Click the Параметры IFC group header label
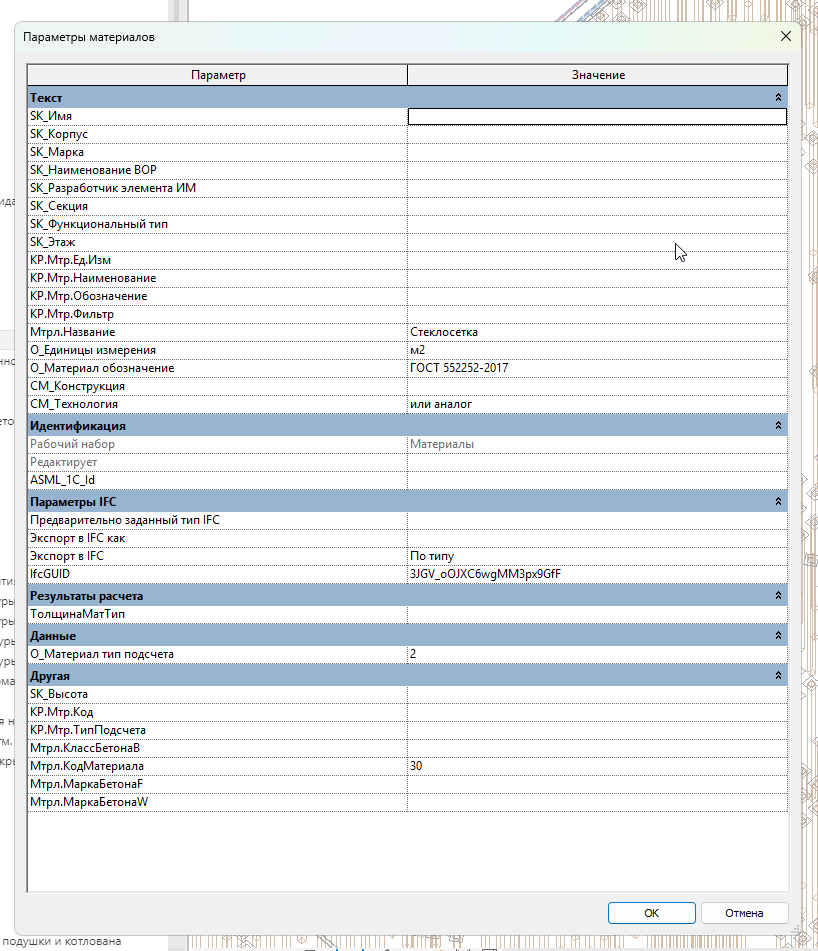 click(x=73, y=502)
